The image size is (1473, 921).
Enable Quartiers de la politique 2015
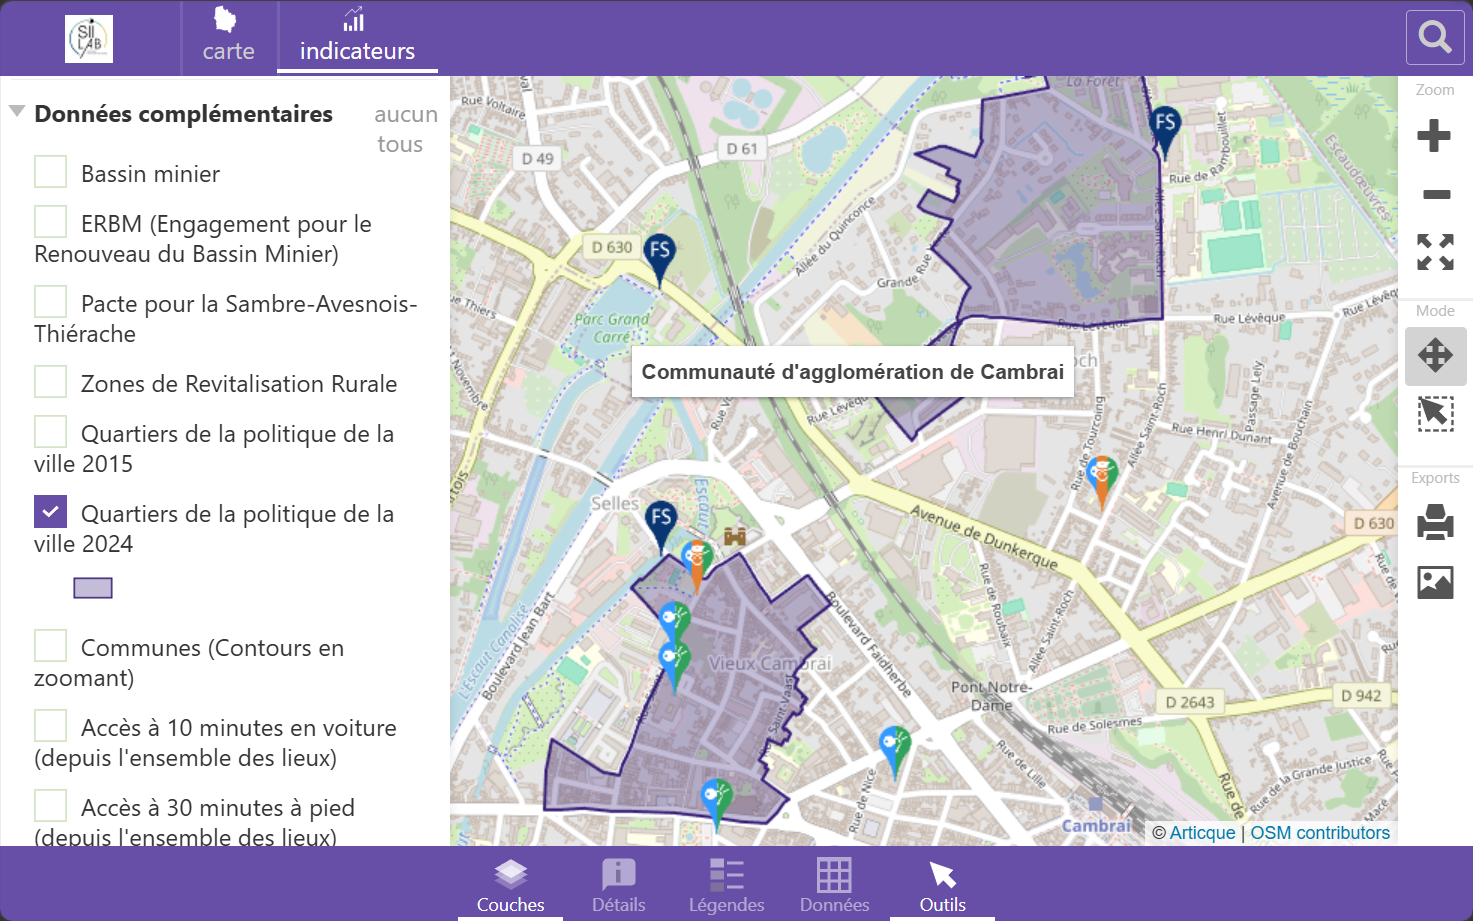tap(50, 432)
